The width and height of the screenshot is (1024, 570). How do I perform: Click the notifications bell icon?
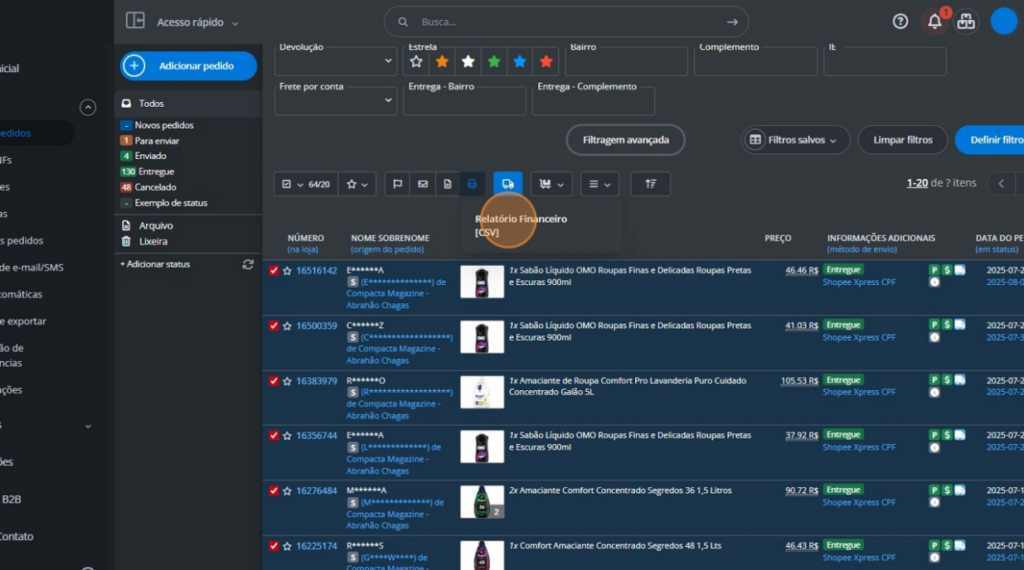coord(934,21)
